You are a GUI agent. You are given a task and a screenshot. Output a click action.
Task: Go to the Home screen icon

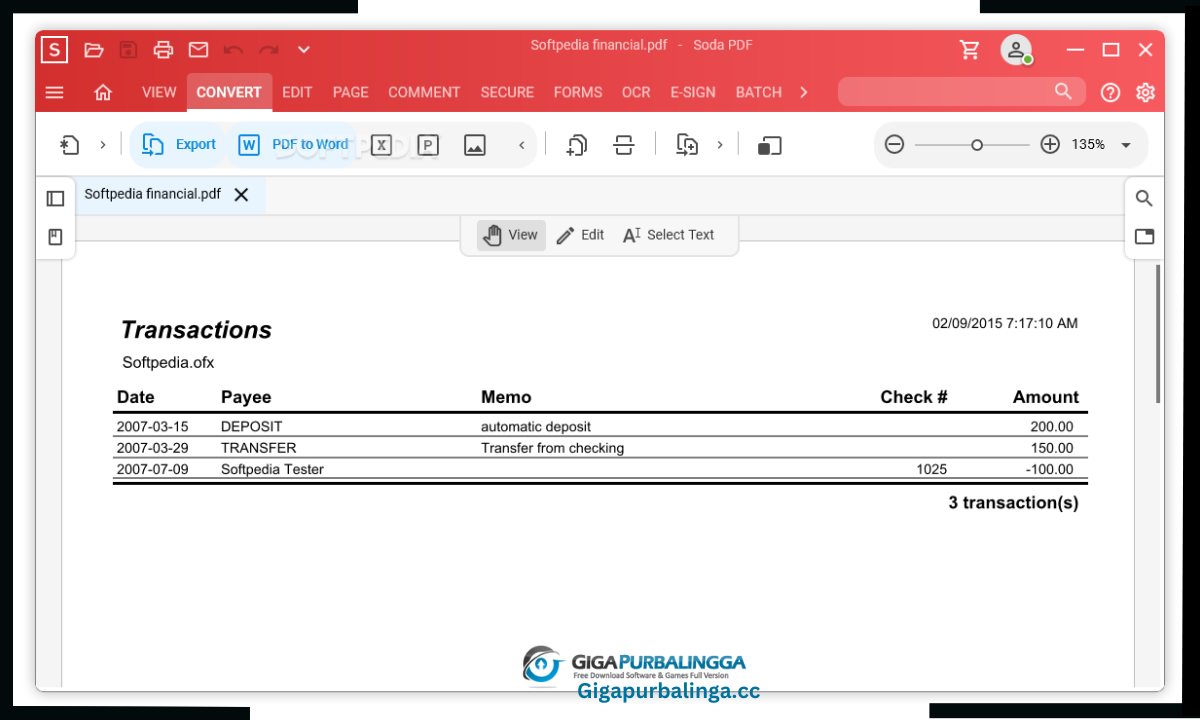(x=103, y=92)
